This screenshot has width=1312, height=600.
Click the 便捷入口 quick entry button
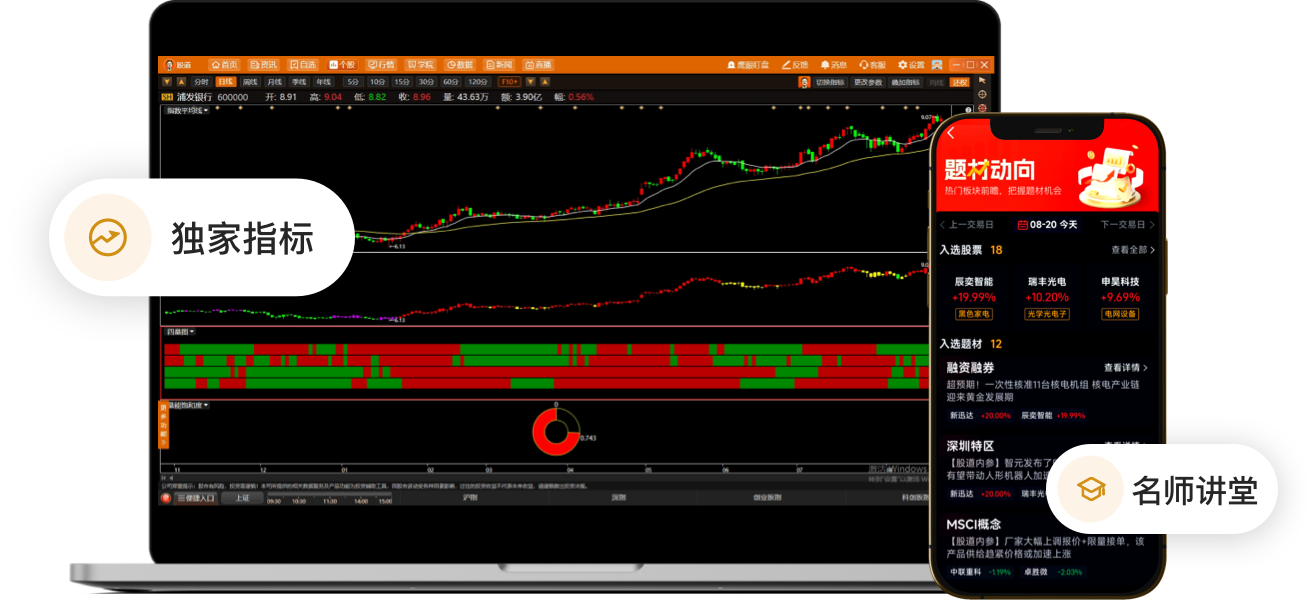[x=194, y=497]
